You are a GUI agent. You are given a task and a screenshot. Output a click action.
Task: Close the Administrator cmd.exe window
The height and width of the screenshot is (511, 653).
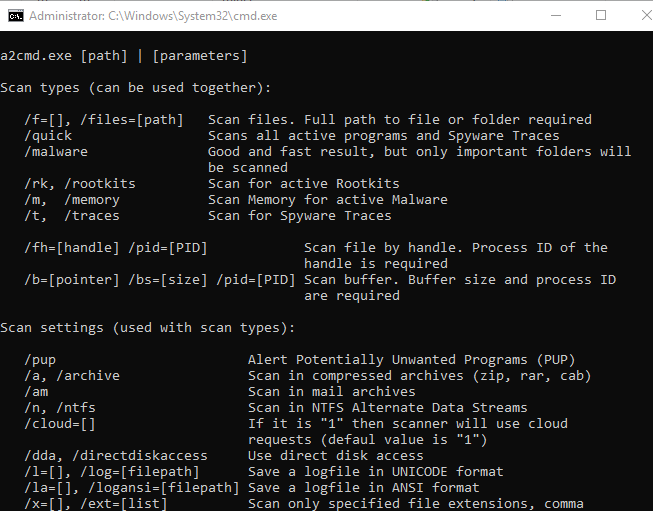646,16
